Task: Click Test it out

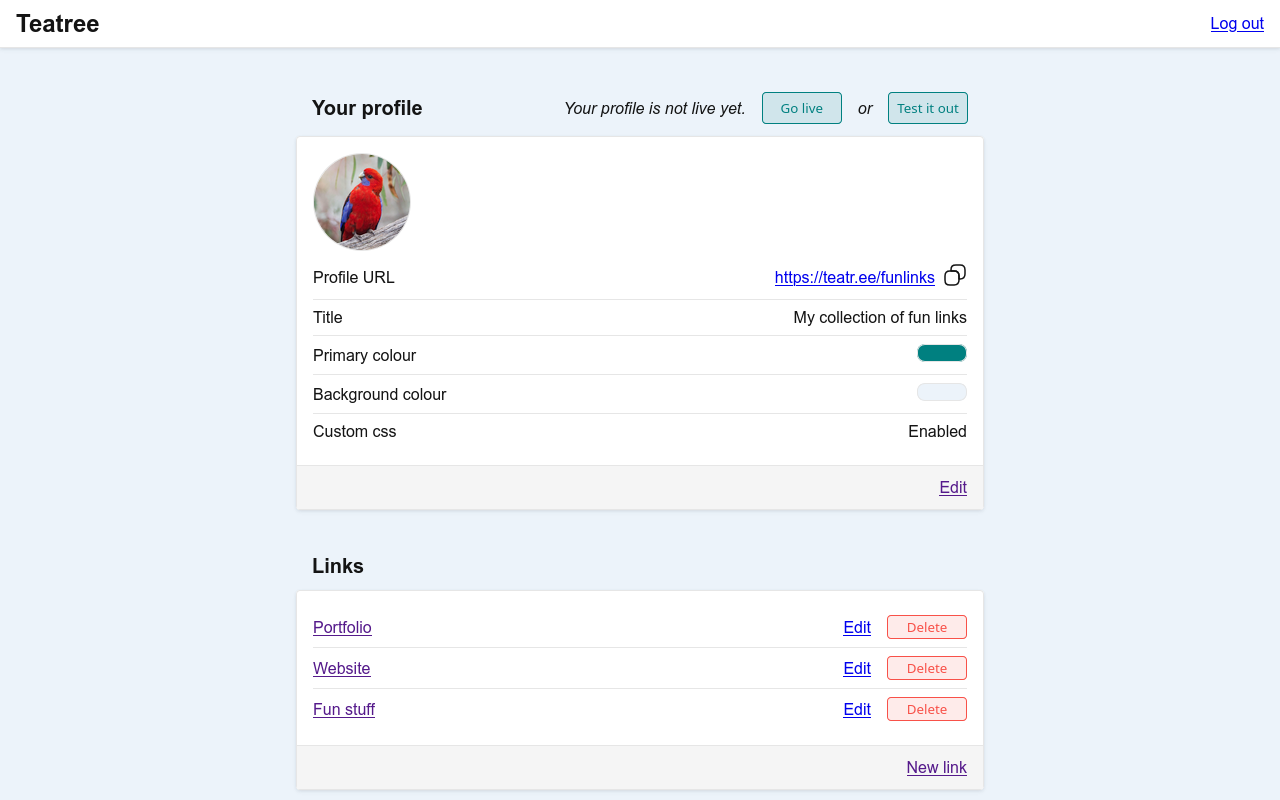Action: click(927, 107)
